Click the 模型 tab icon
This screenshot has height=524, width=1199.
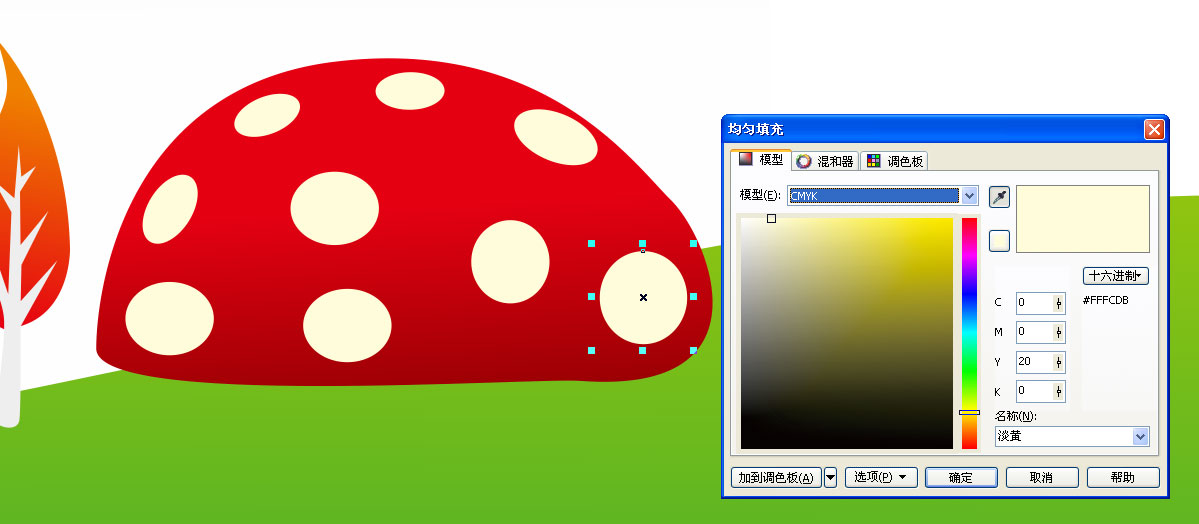[x=746, y=159]
